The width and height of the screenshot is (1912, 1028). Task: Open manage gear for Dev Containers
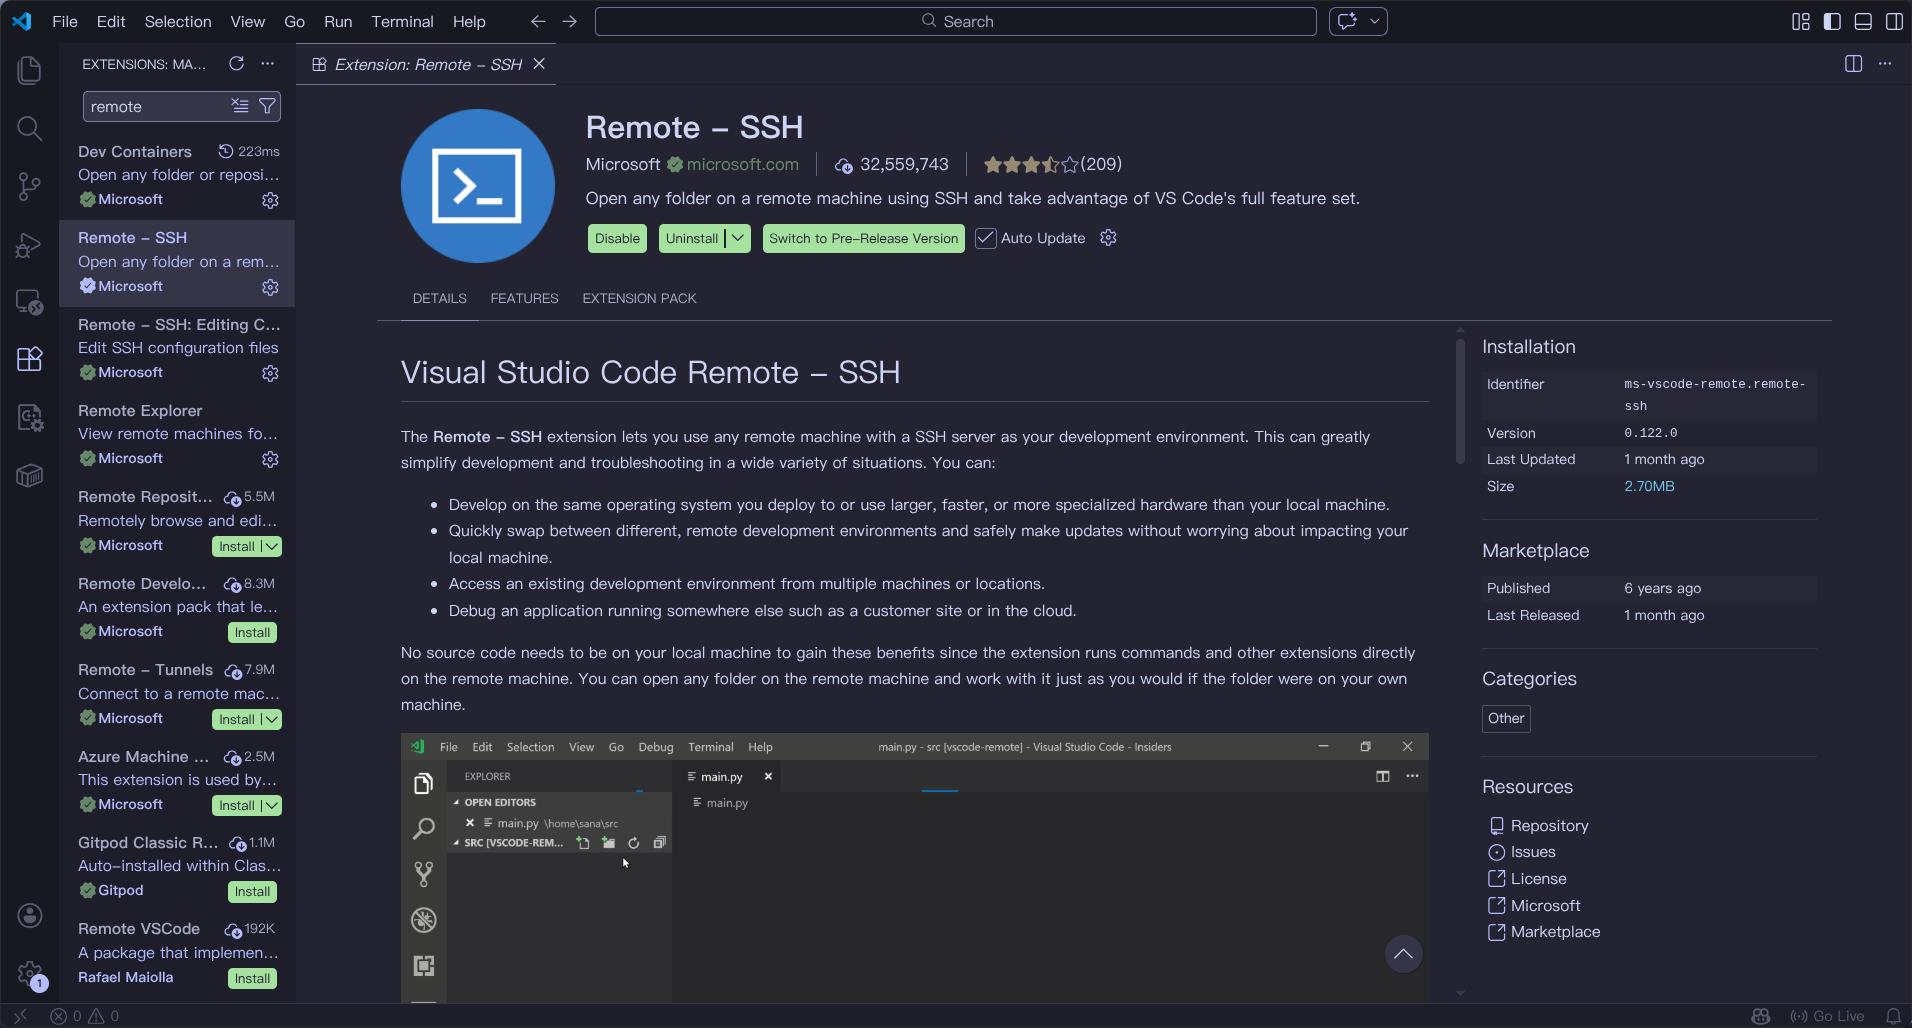pyautogui.click(x=270, y=200)
